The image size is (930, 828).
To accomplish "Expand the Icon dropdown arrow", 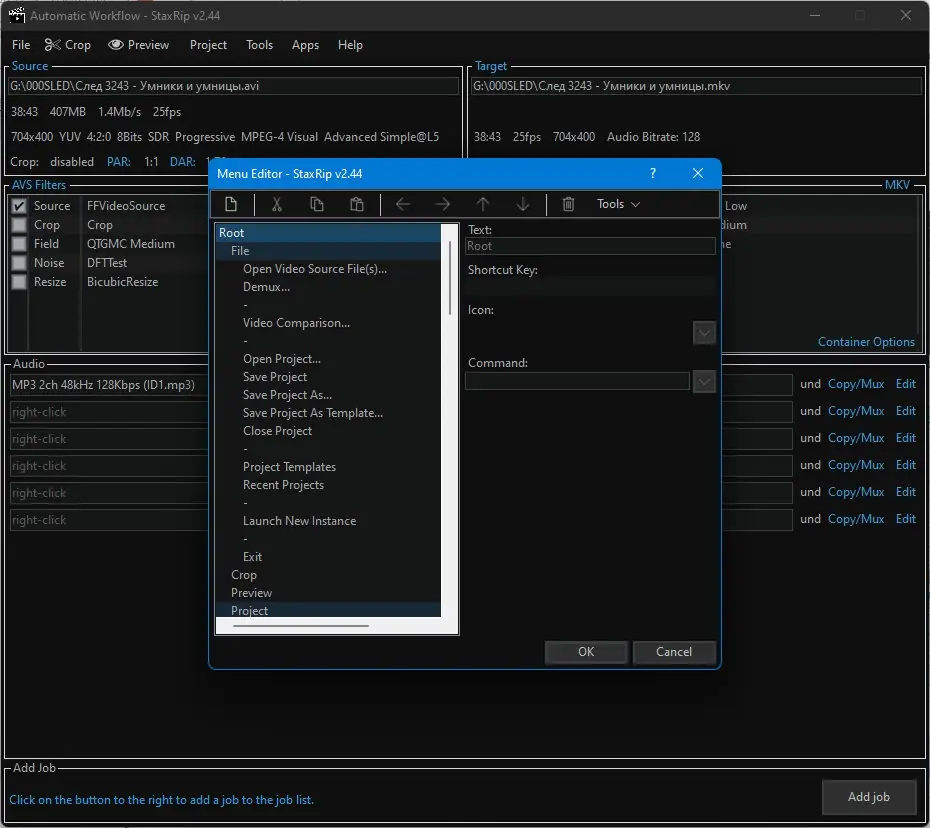I will [704, 332].
